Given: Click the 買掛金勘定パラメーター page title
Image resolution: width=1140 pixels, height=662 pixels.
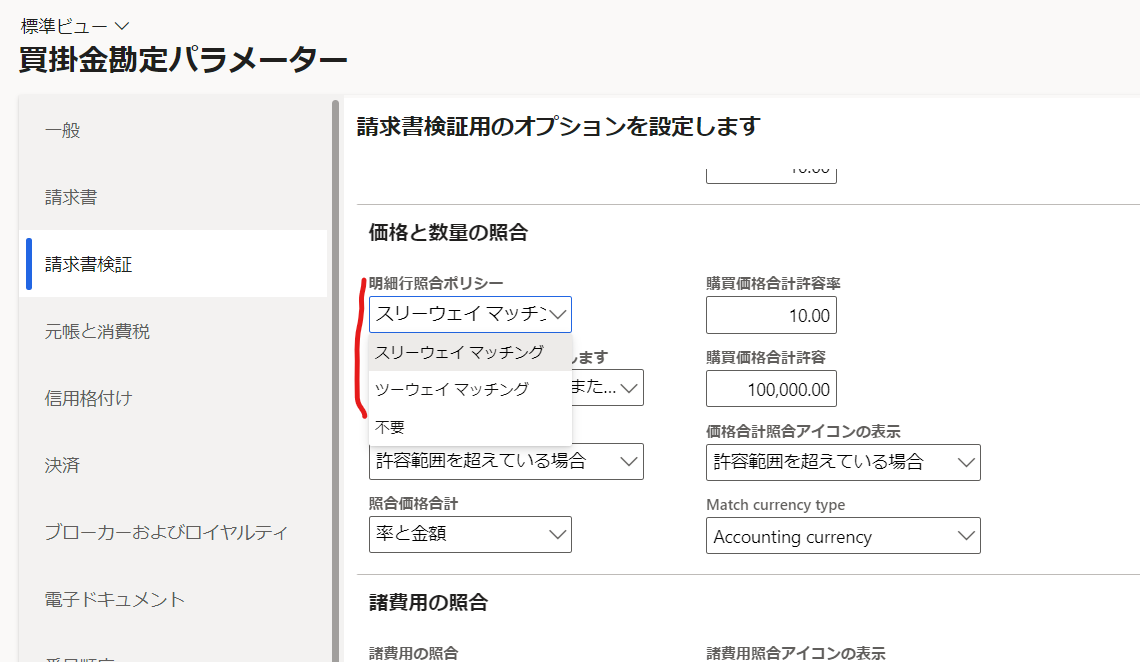Looking at the screenshot, I should (183, 60).
